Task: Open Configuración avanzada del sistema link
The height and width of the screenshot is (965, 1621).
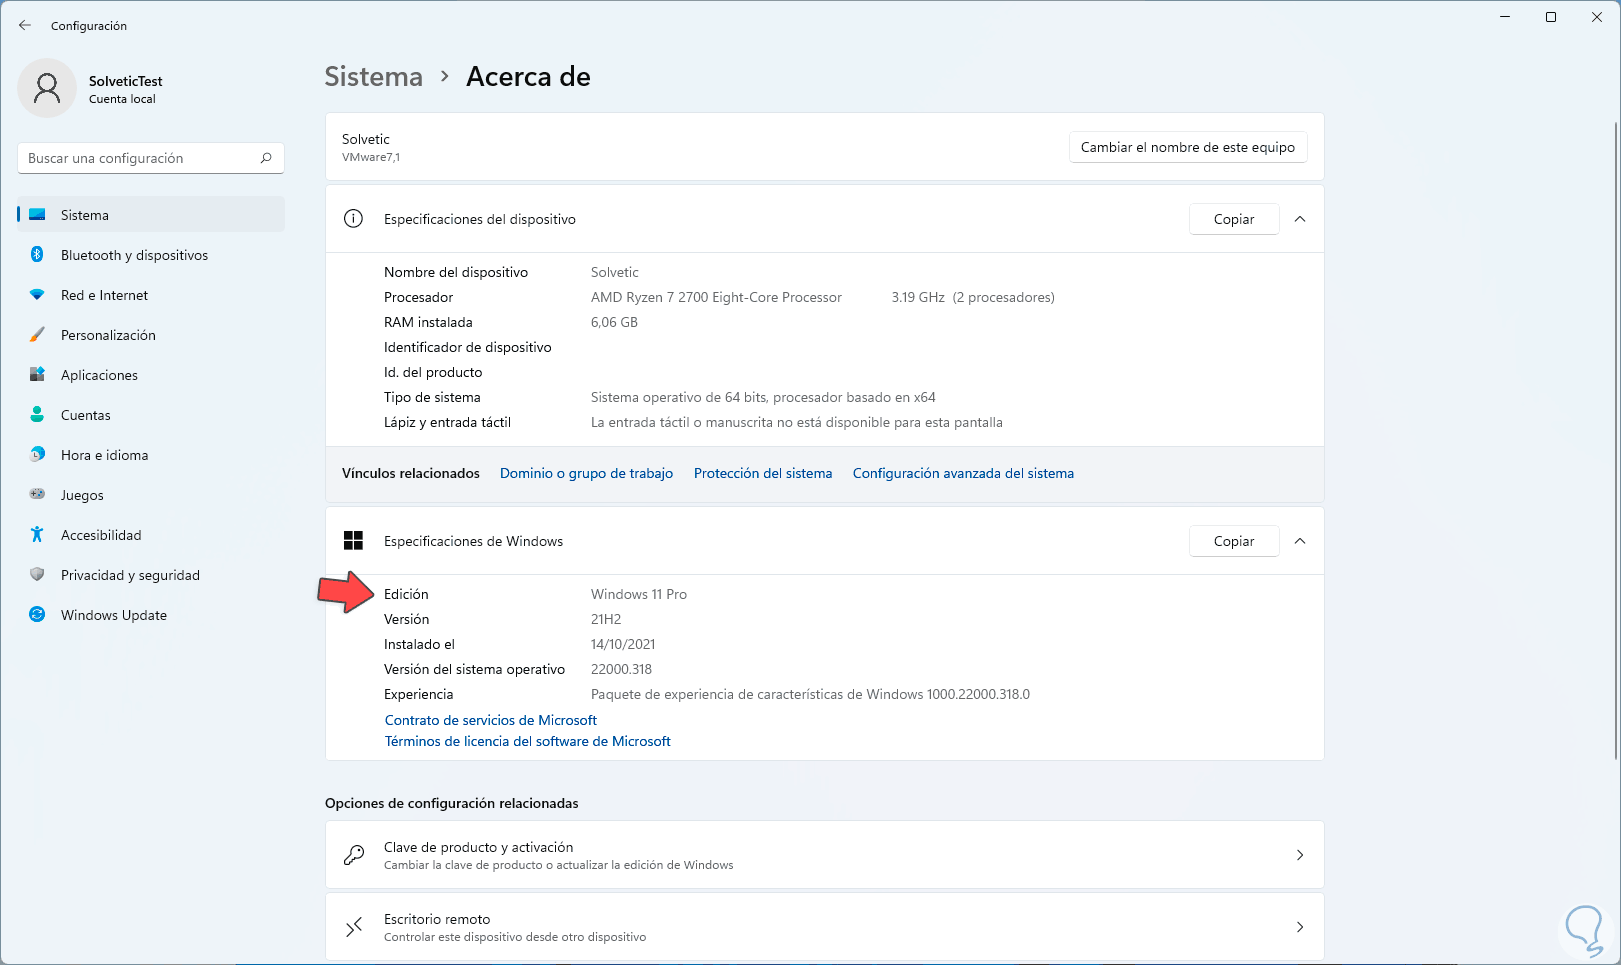Action: [x=963, y=473]
